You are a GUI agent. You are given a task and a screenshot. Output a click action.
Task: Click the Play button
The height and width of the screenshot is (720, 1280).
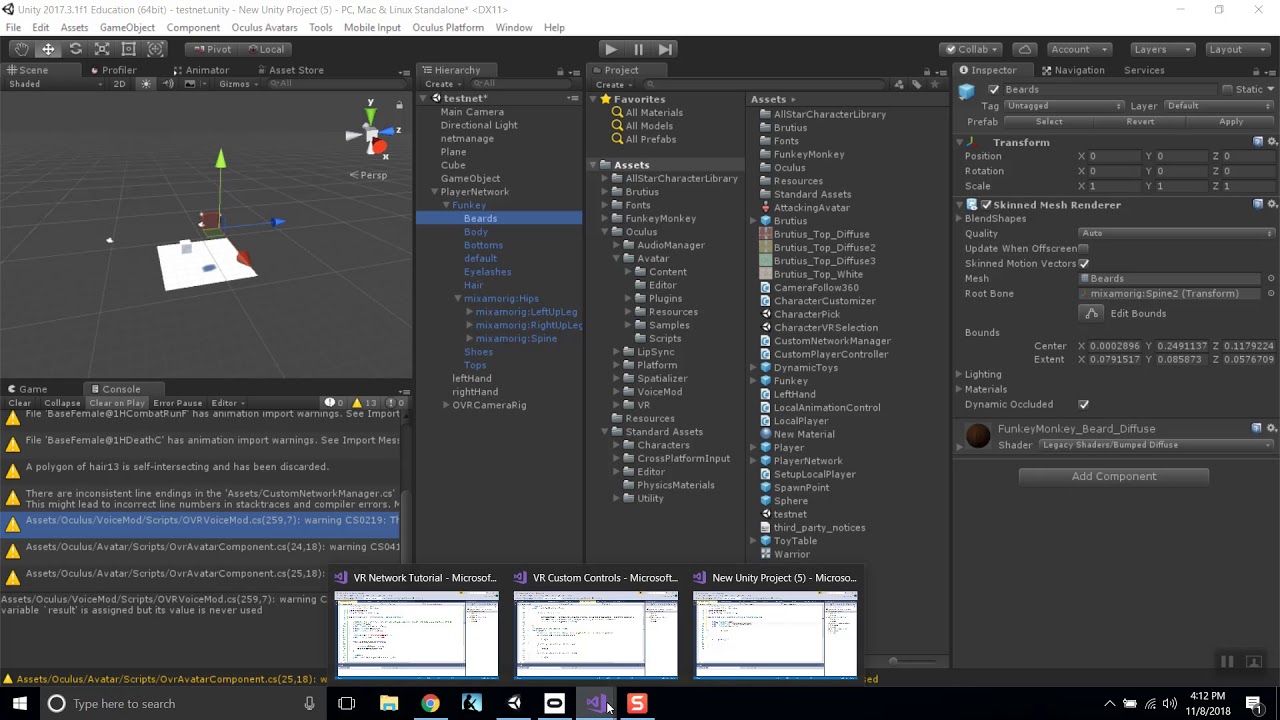[610, 49]
